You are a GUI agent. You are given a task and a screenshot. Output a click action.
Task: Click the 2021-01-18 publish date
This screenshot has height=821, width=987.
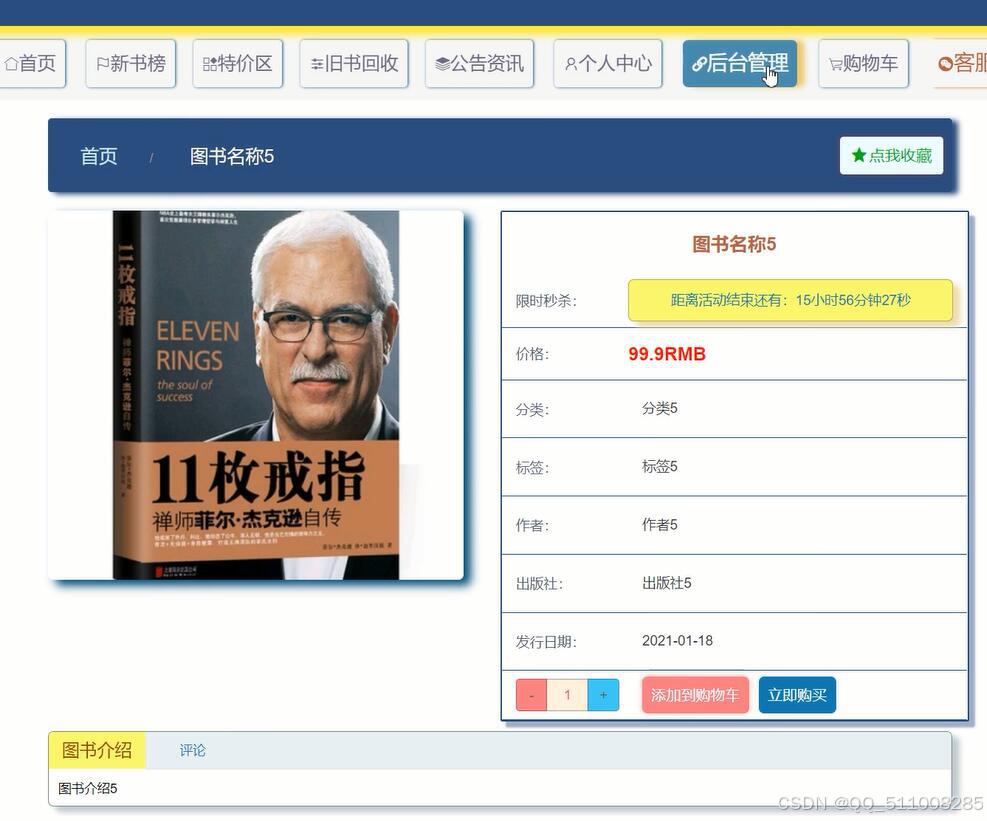click(677, 641)
